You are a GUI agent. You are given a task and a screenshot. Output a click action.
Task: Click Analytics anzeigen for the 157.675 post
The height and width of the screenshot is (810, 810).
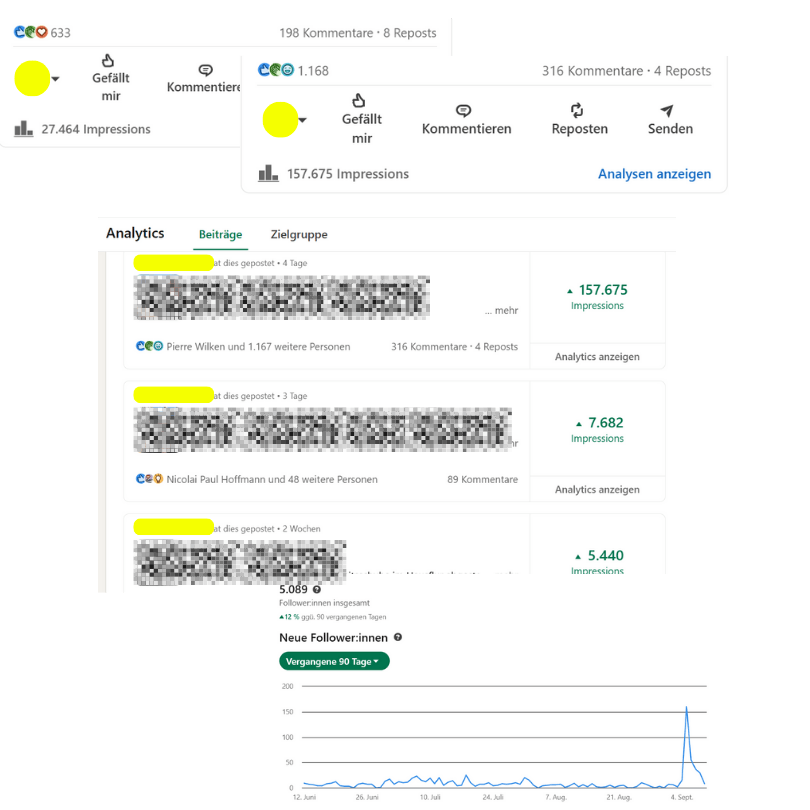coord(597,356)
